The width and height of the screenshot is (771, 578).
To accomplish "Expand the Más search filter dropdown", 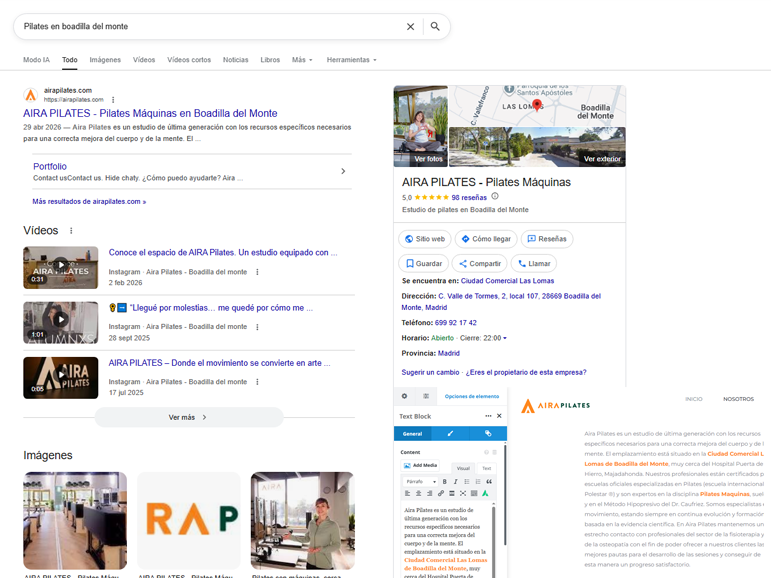I will click(302, 60).
